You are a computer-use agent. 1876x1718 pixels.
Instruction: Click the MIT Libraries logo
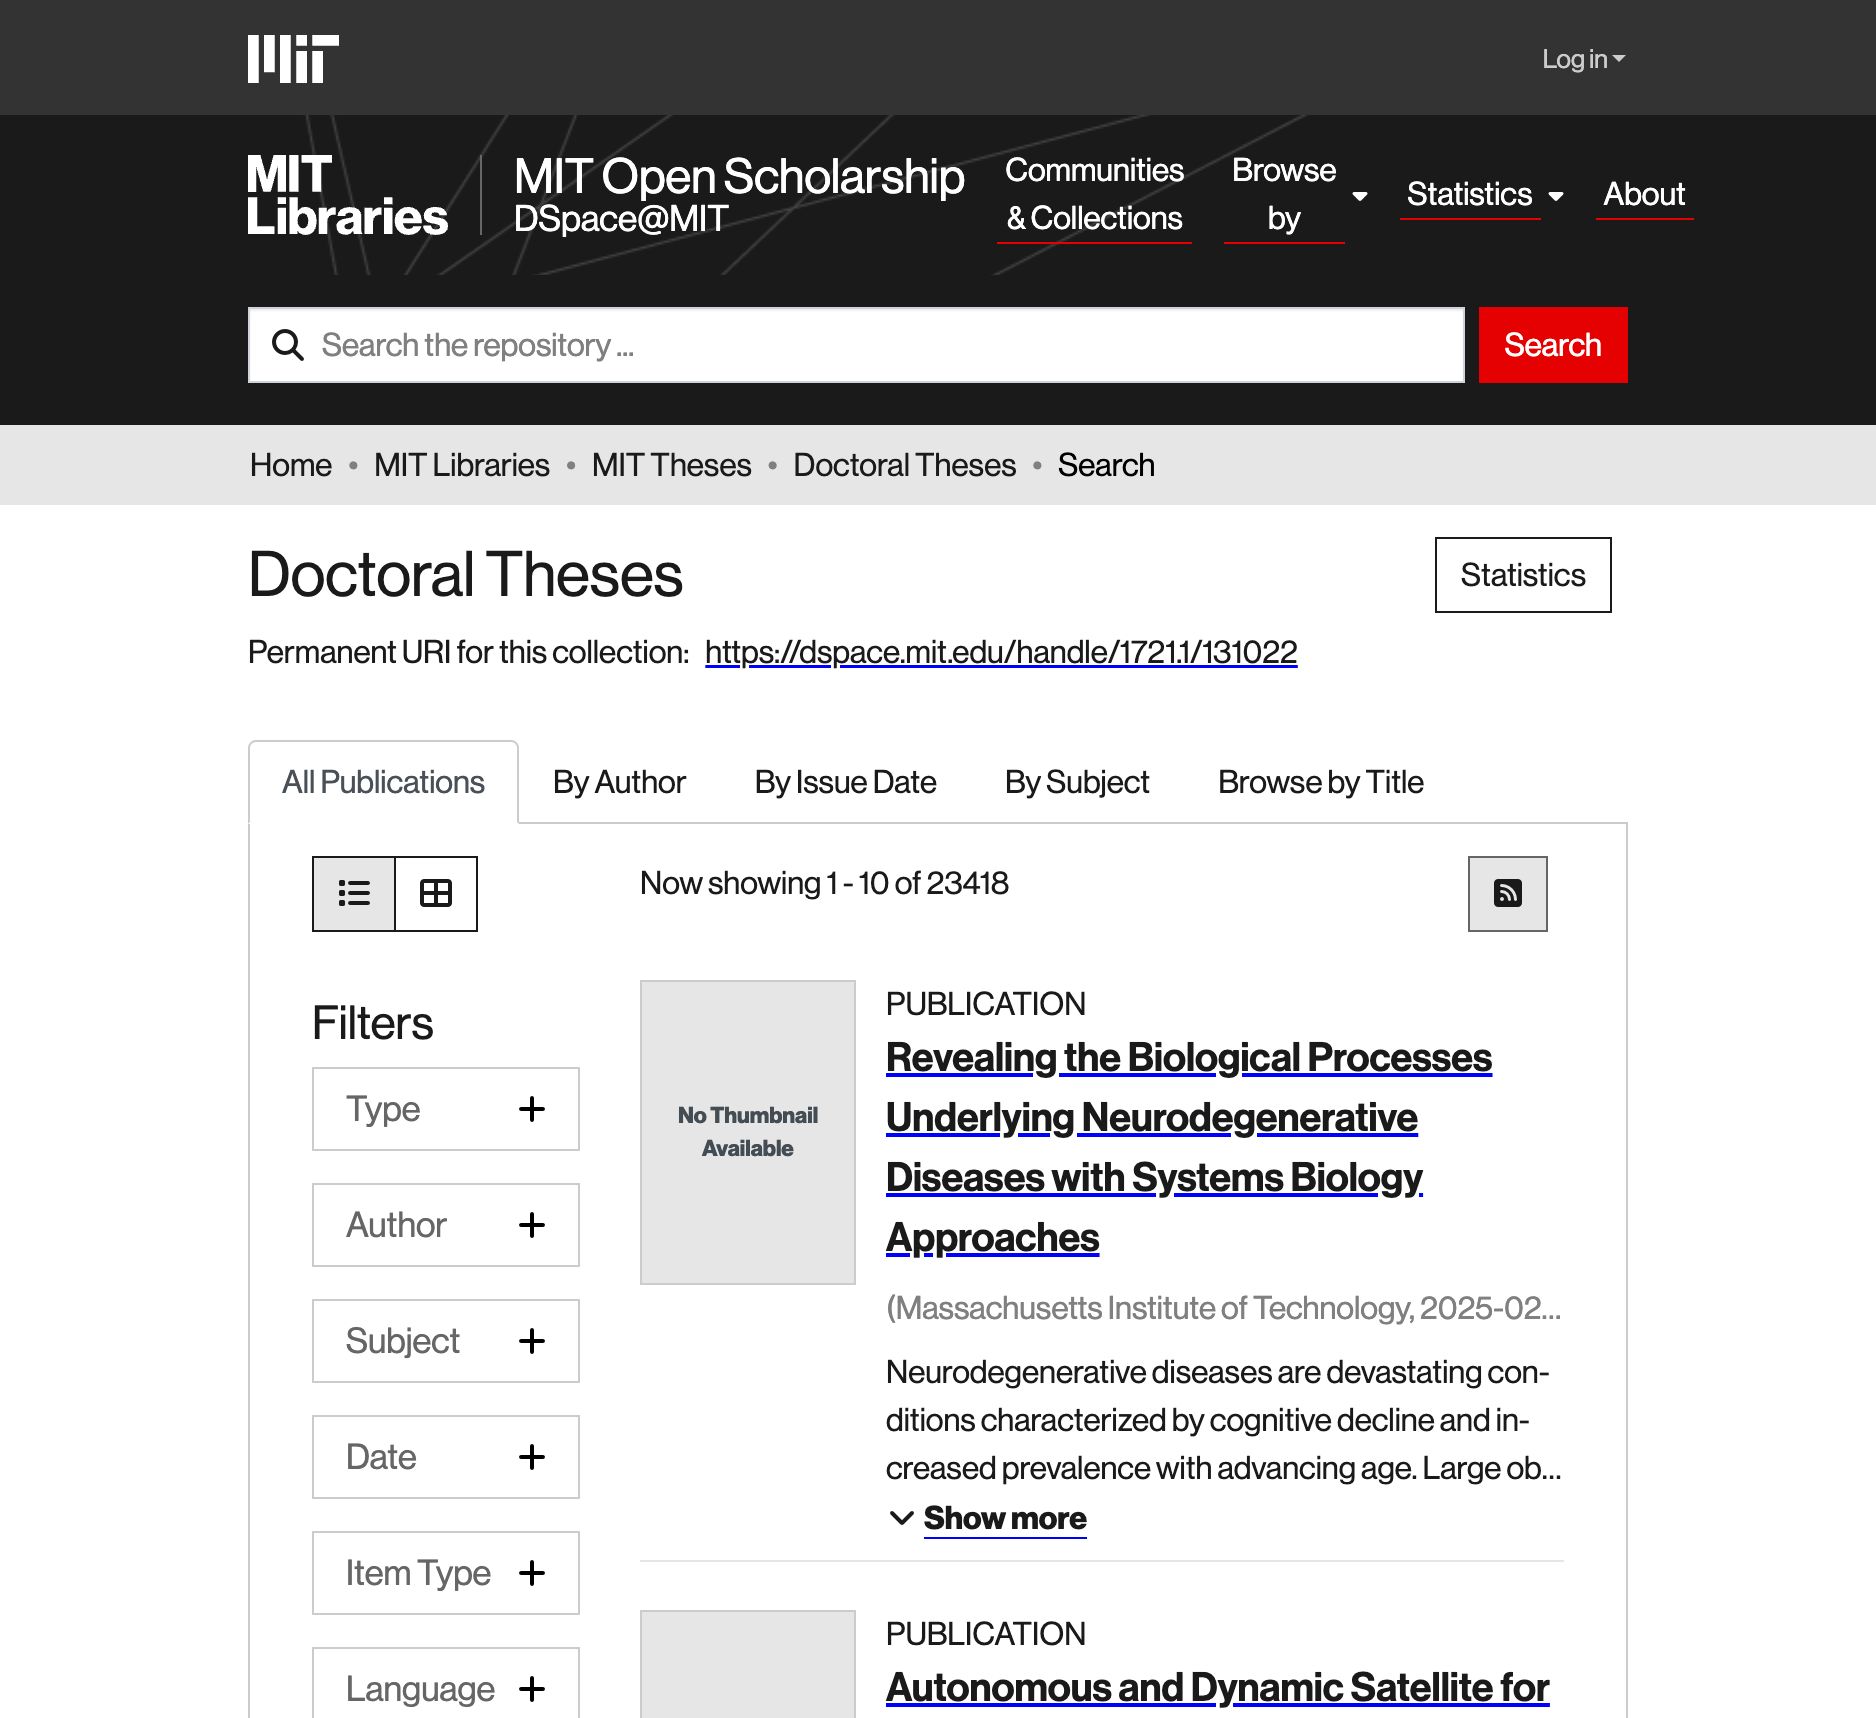[x=347, y=195]
